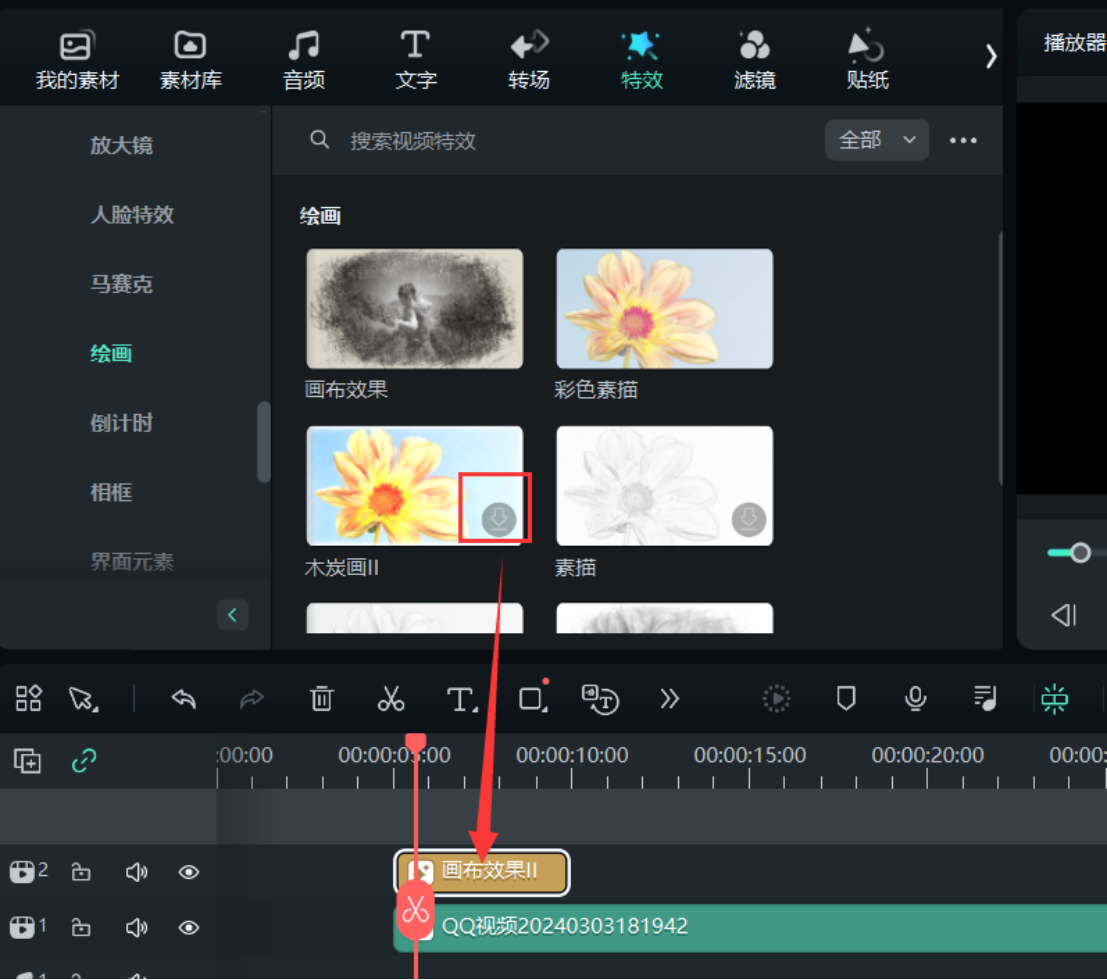1107x980 pixels.
Task: Select 倒计时 effect category
Action: (121, 423)
